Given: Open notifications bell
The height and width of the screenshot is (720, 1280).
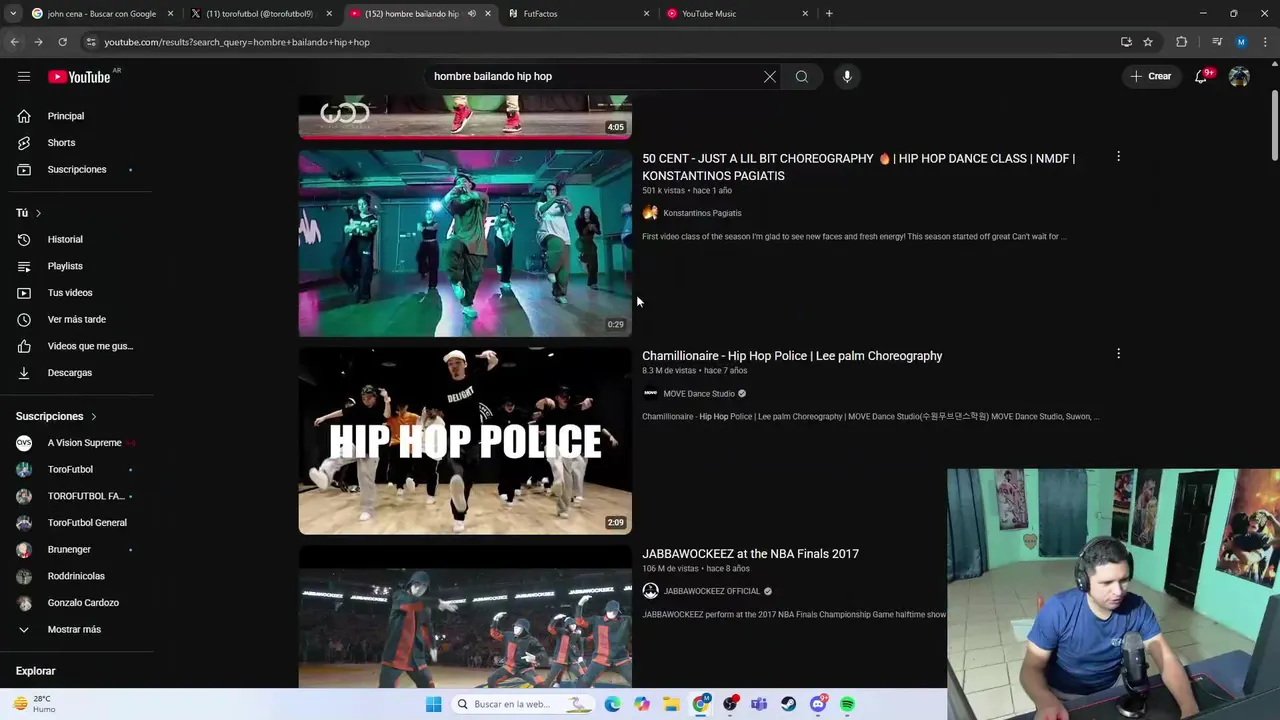Looking at the screenshot, I should (x=1202, y=76).
